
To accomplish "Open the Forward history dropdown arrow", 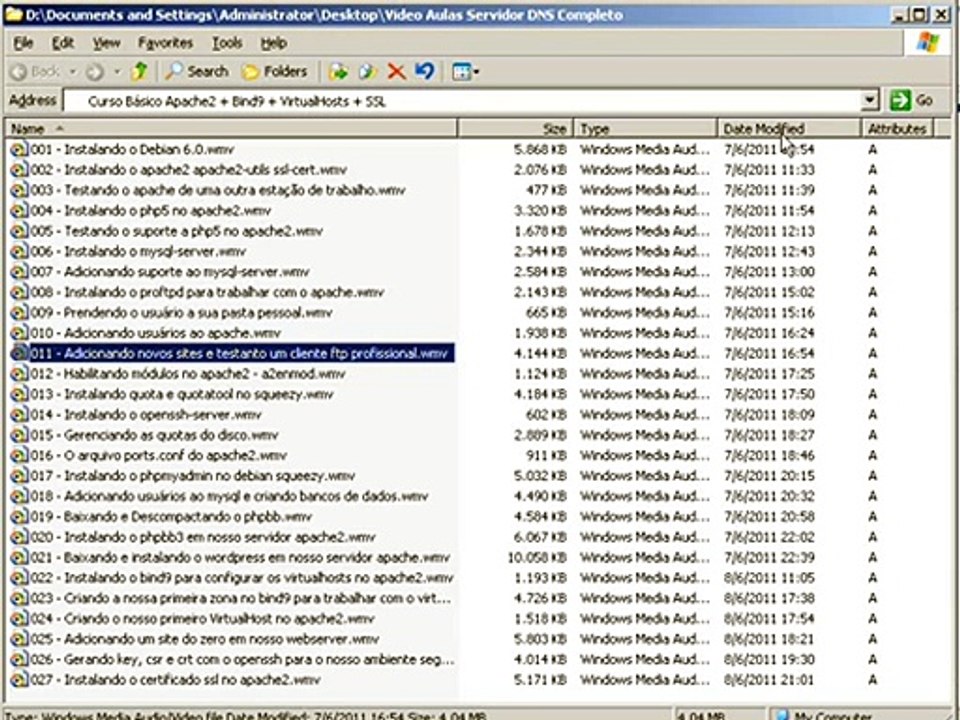I will click(x=116, y=72).
